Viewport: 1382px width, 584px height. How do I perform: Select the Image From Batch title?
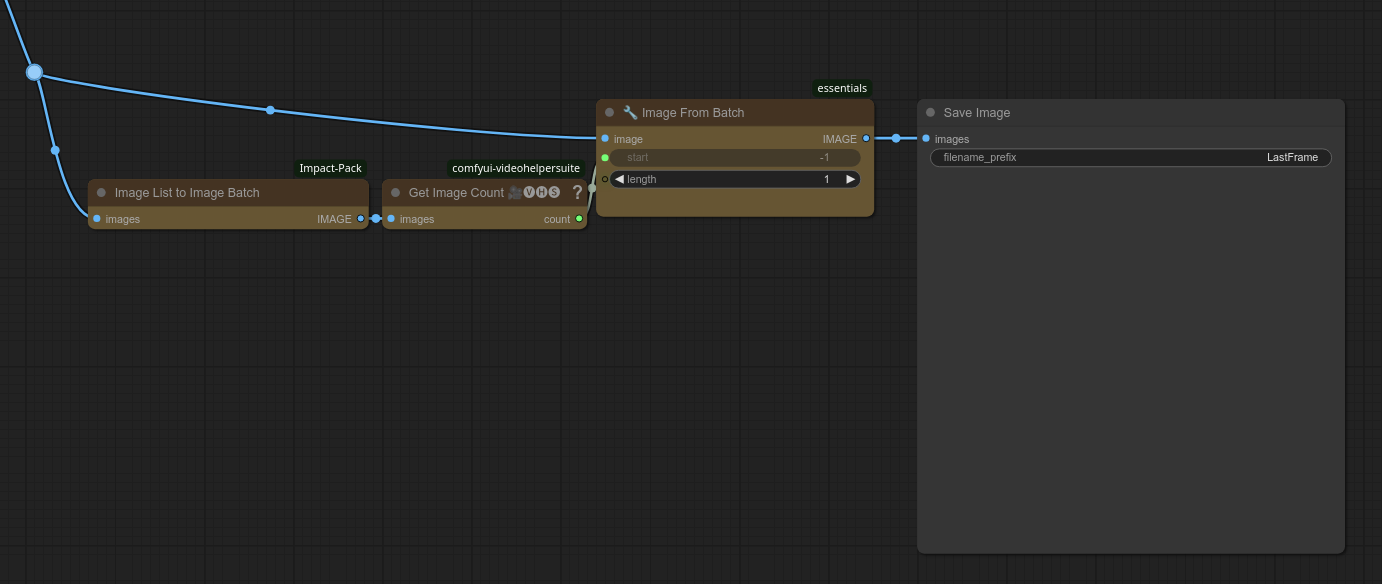tap(693, 113)
